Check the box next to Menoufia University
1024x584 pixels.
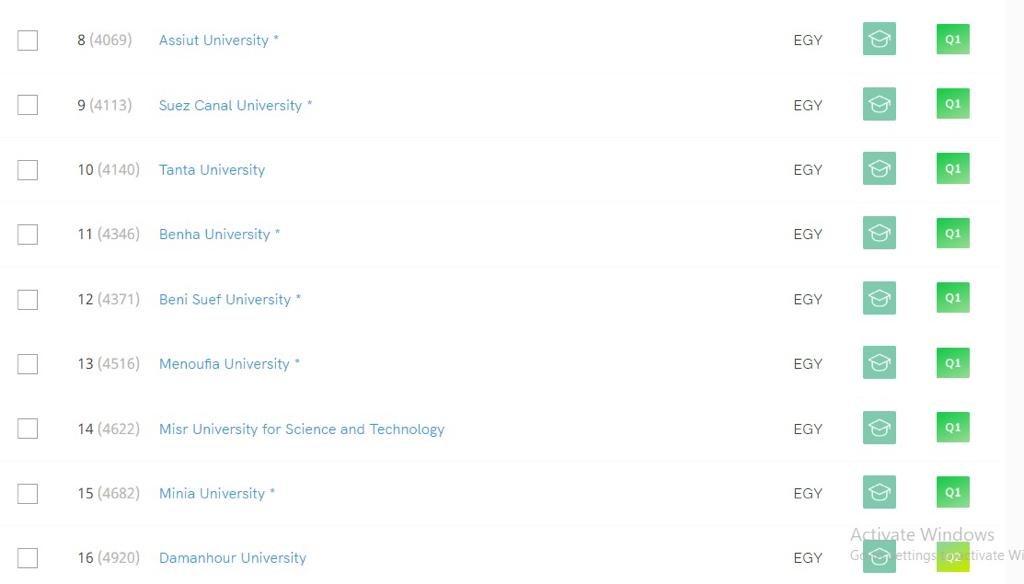pyautogui.click(x=27, y=364)
